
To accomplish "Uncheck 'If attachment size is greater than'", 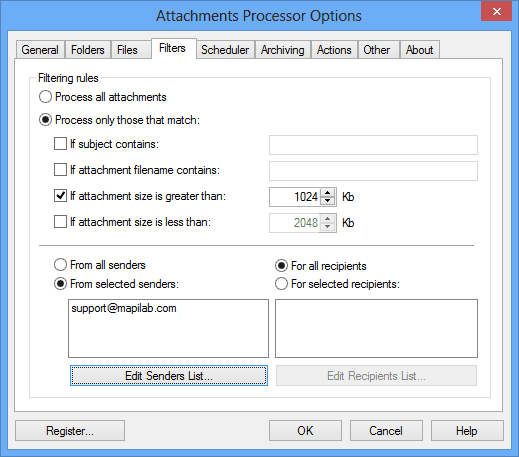I will click(x=60, y=196).
